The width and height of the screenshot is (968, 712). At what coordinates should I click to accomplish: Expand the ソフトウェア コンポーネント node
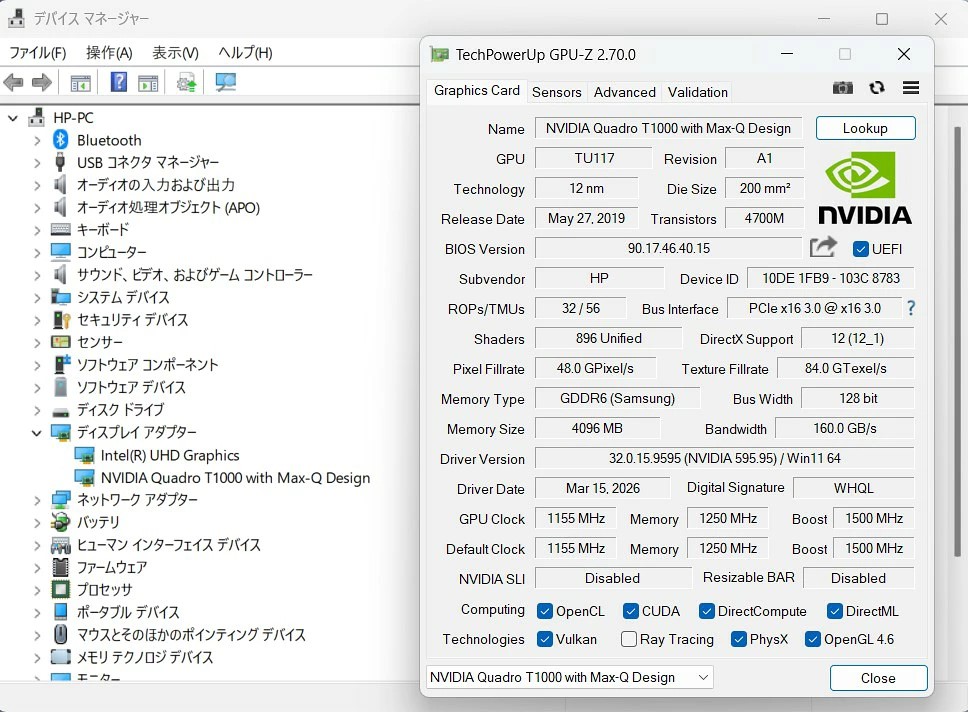36,364
